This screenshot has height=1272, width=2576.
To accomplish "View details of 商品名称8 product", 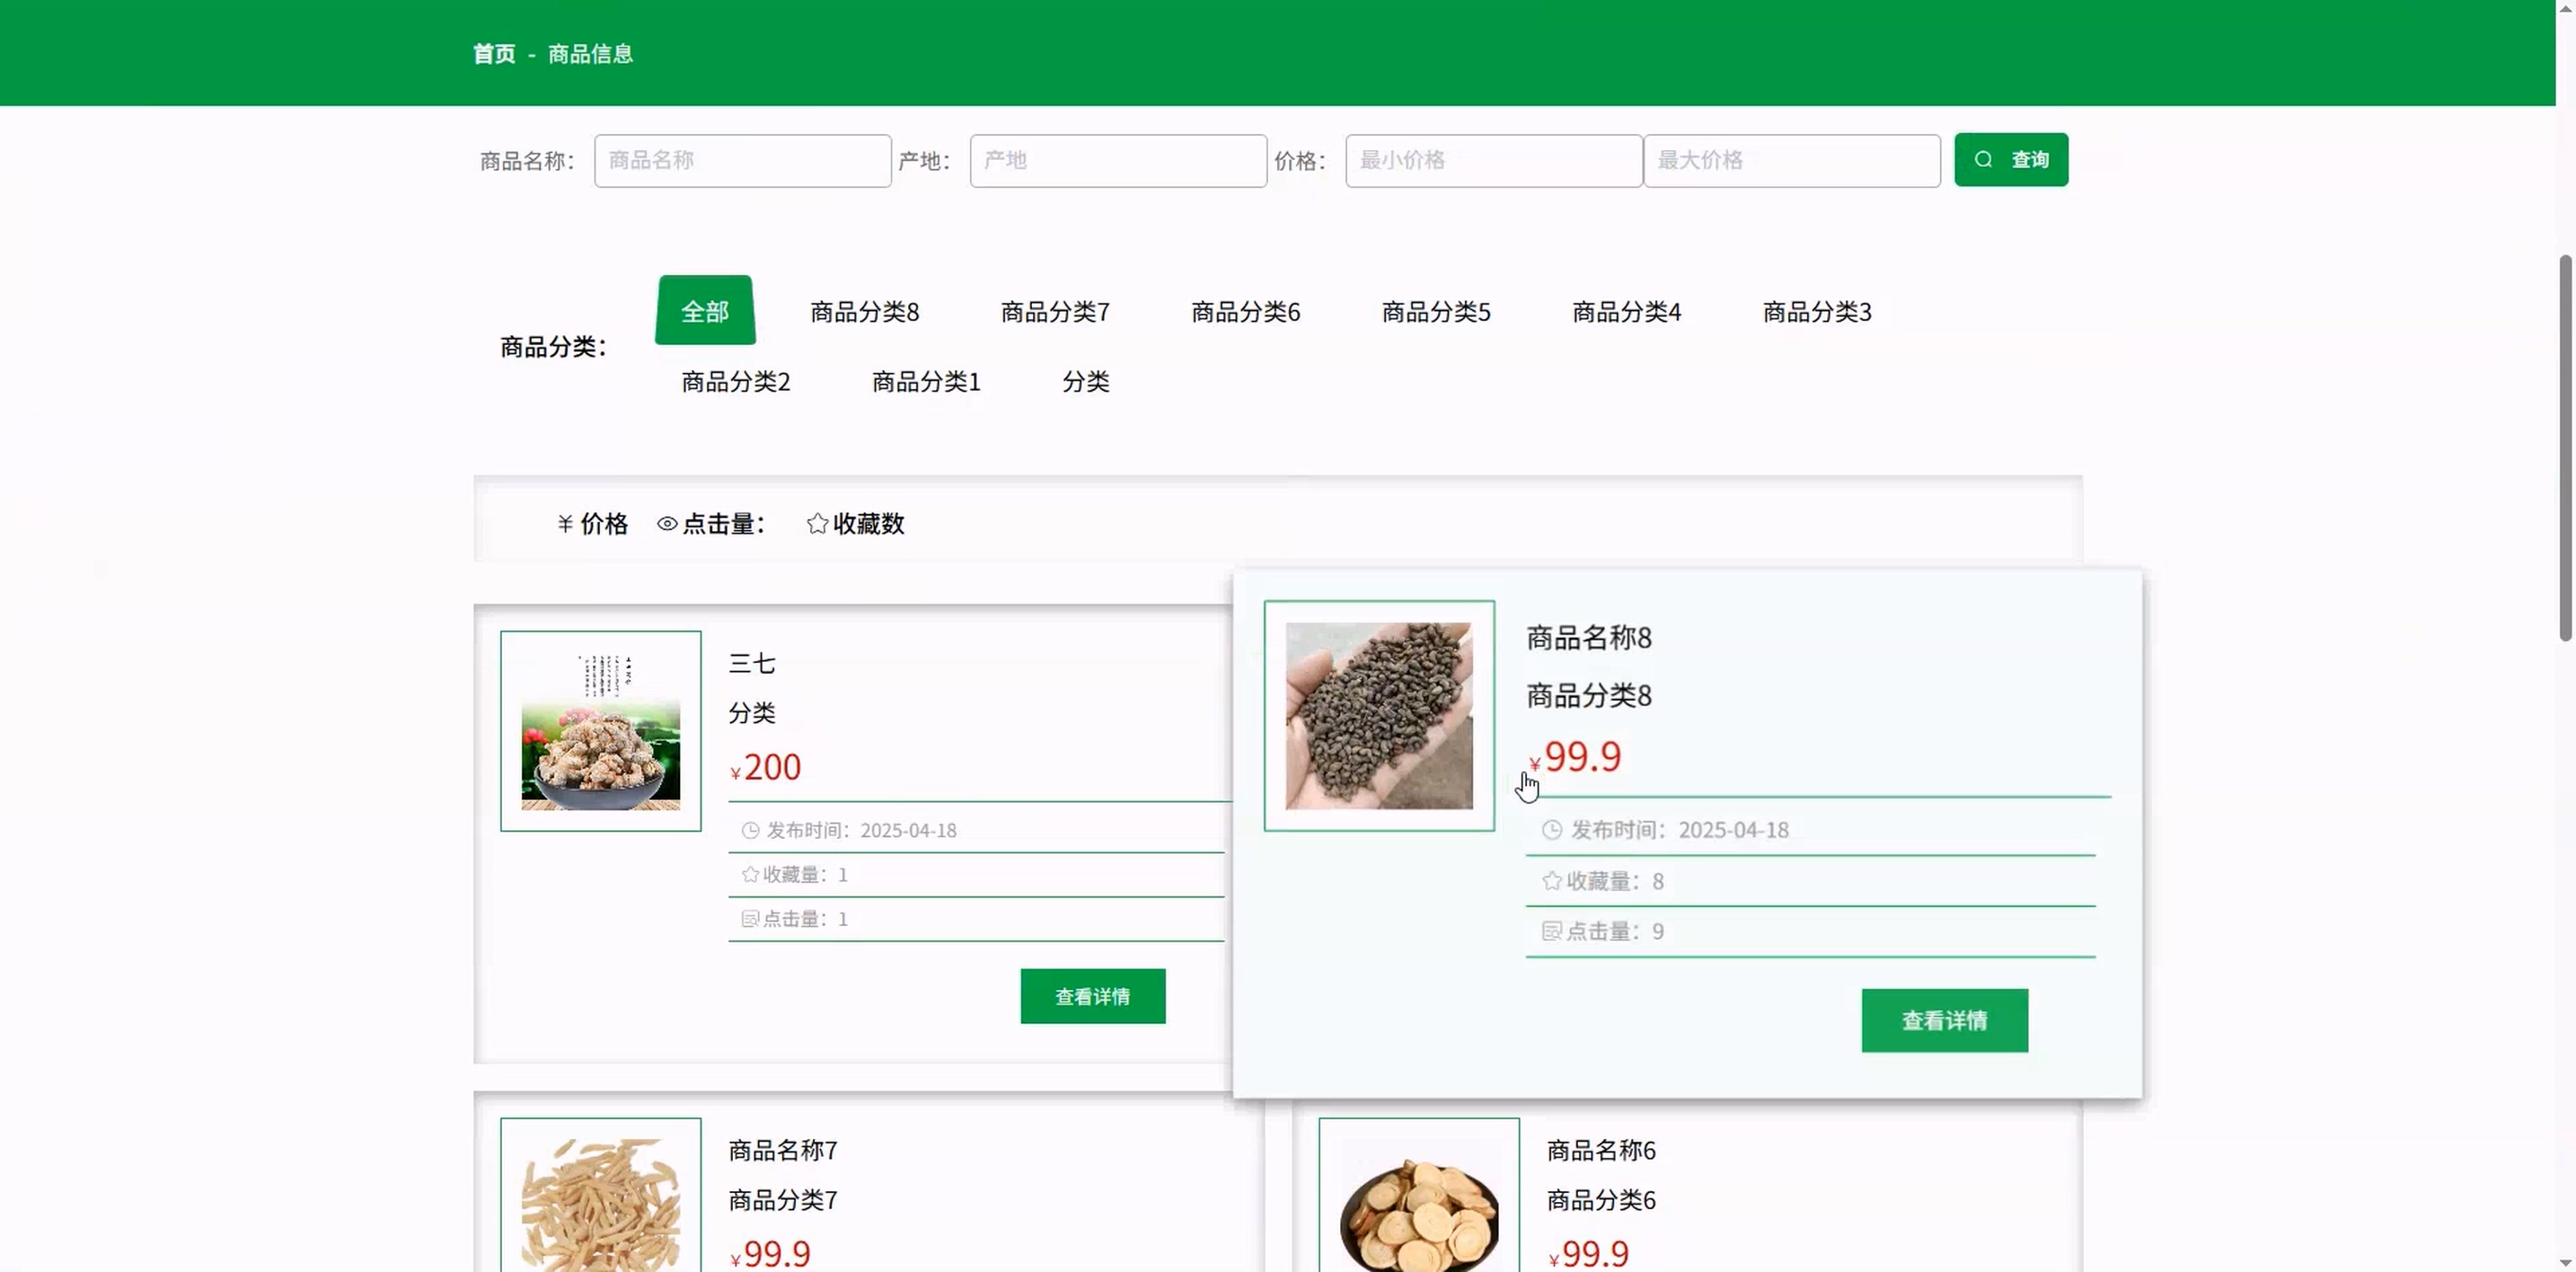I will 1943,1020.
